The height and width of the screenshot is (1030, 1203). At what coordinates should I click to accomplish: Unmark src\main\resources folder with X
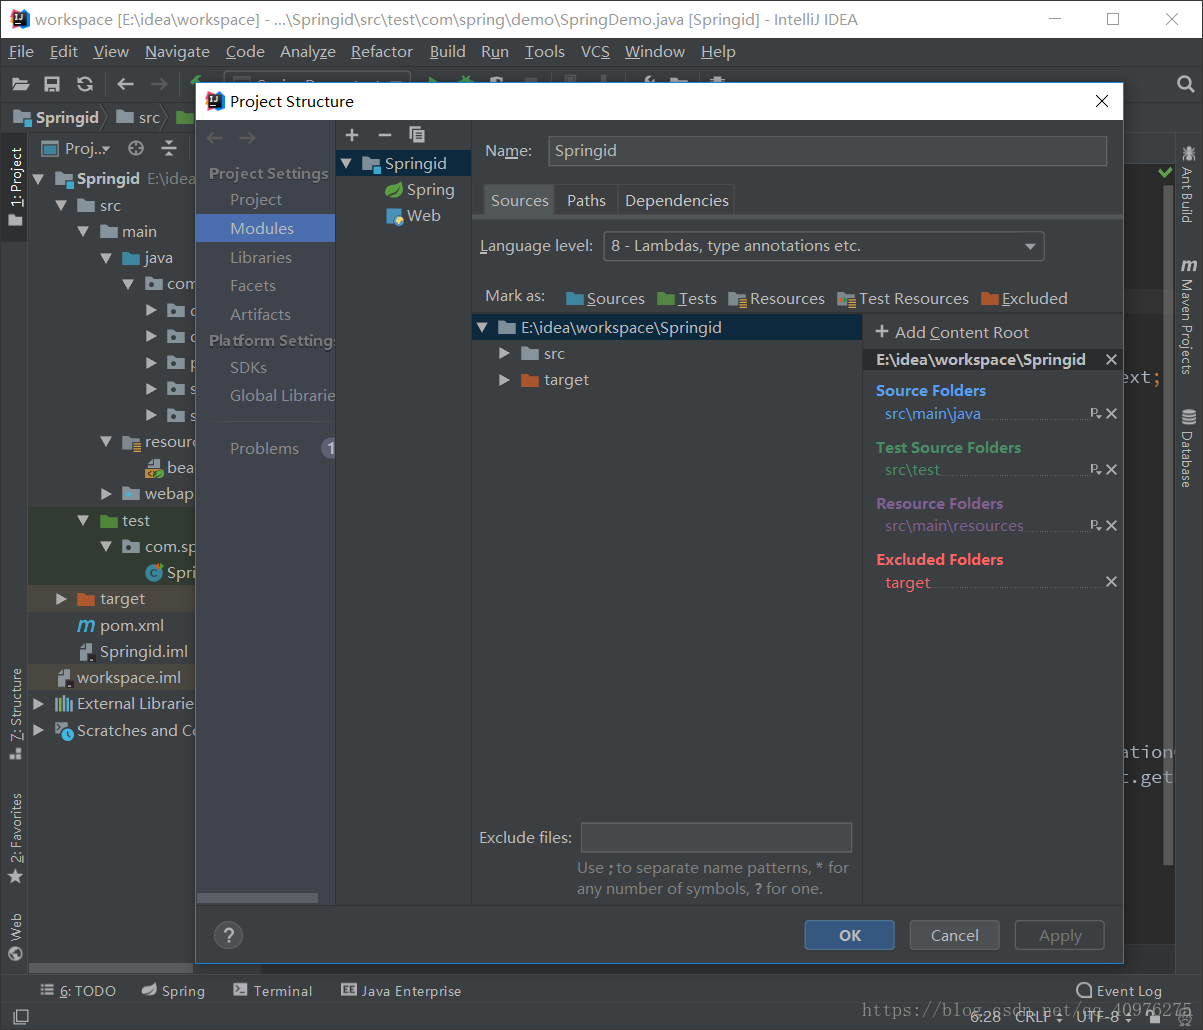pyautogui.click(x=1111, y=526)
